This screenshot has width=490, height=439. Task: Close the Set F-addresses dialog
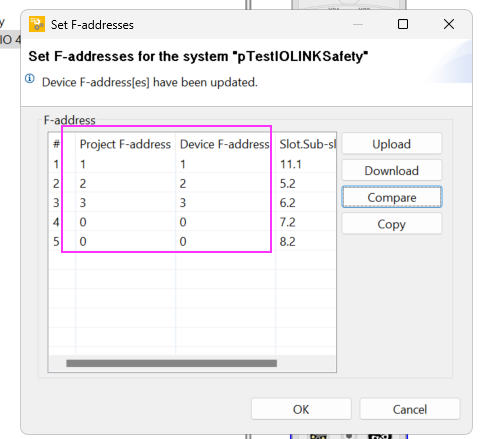tap(449, 24)
